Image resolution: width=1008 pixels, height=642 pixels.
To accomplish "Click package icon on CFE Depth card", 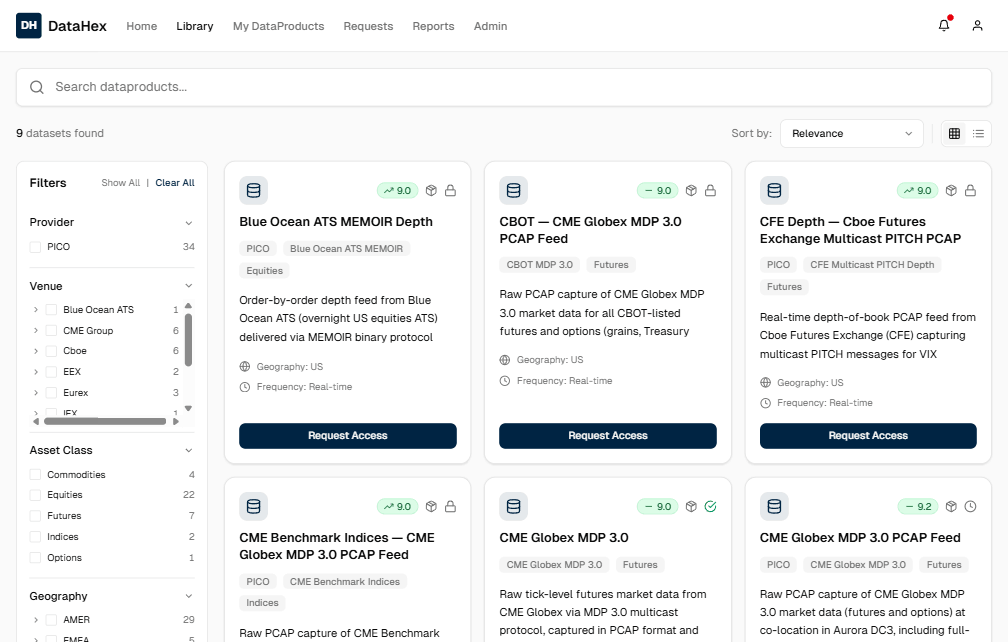I will tap(951, 190).
